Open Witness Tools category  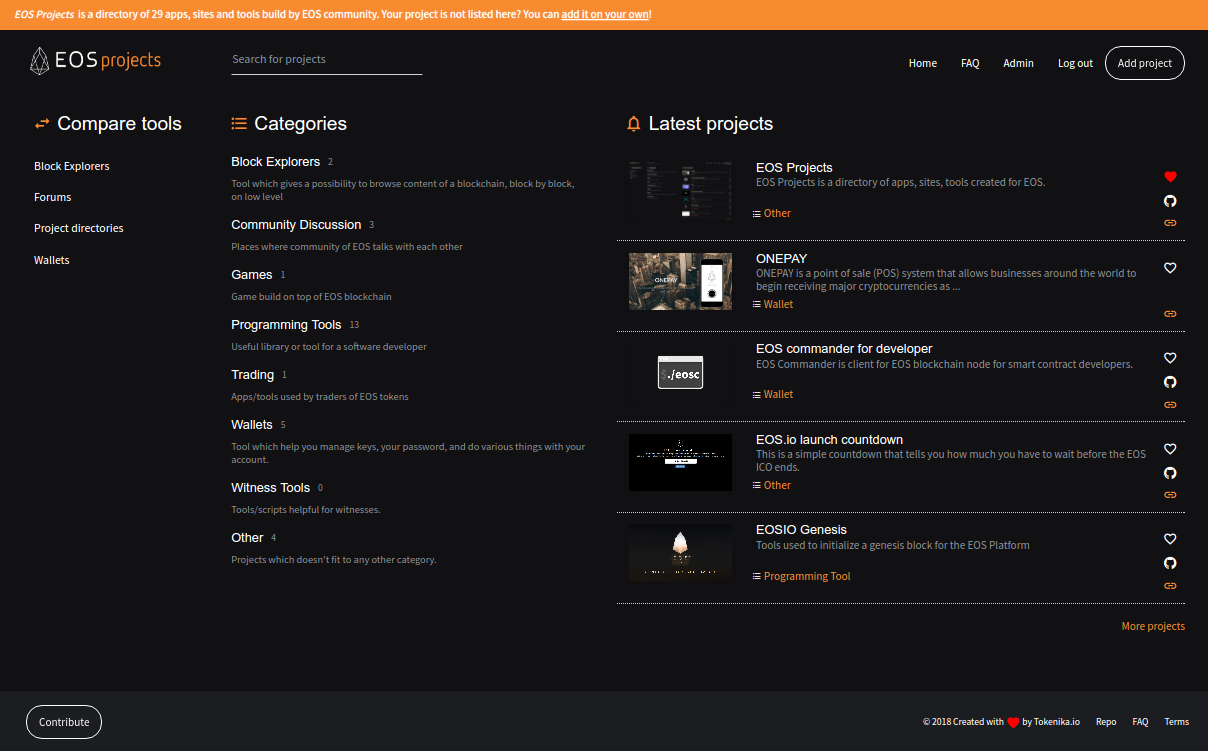[x=270, y=488]
